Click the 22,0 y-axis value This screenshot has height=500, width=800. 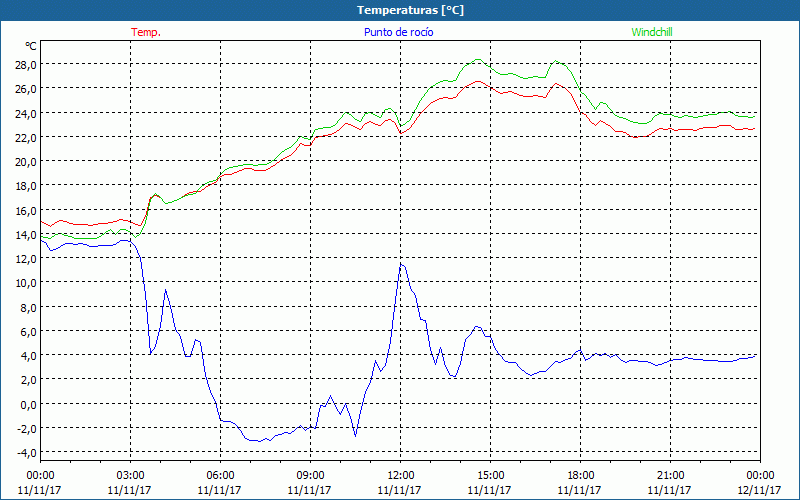[x=27, y=137]
